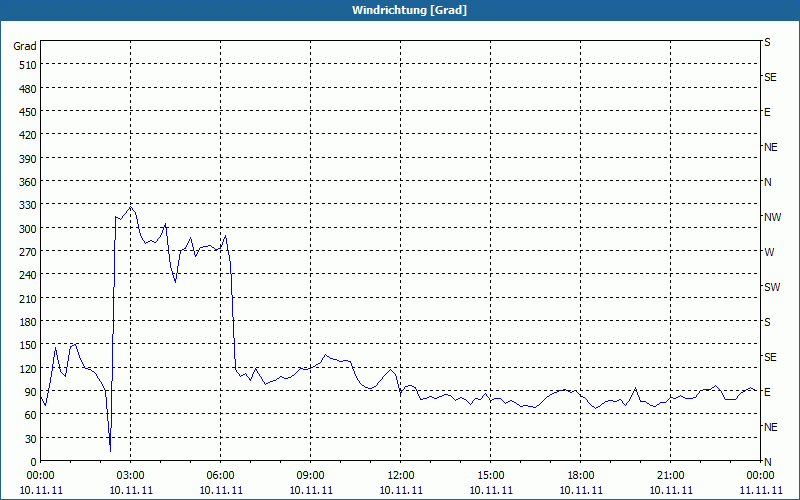Click the 06:00 time axis label
The height and width of the screenshot is (500, 800).
pos(220,475)
